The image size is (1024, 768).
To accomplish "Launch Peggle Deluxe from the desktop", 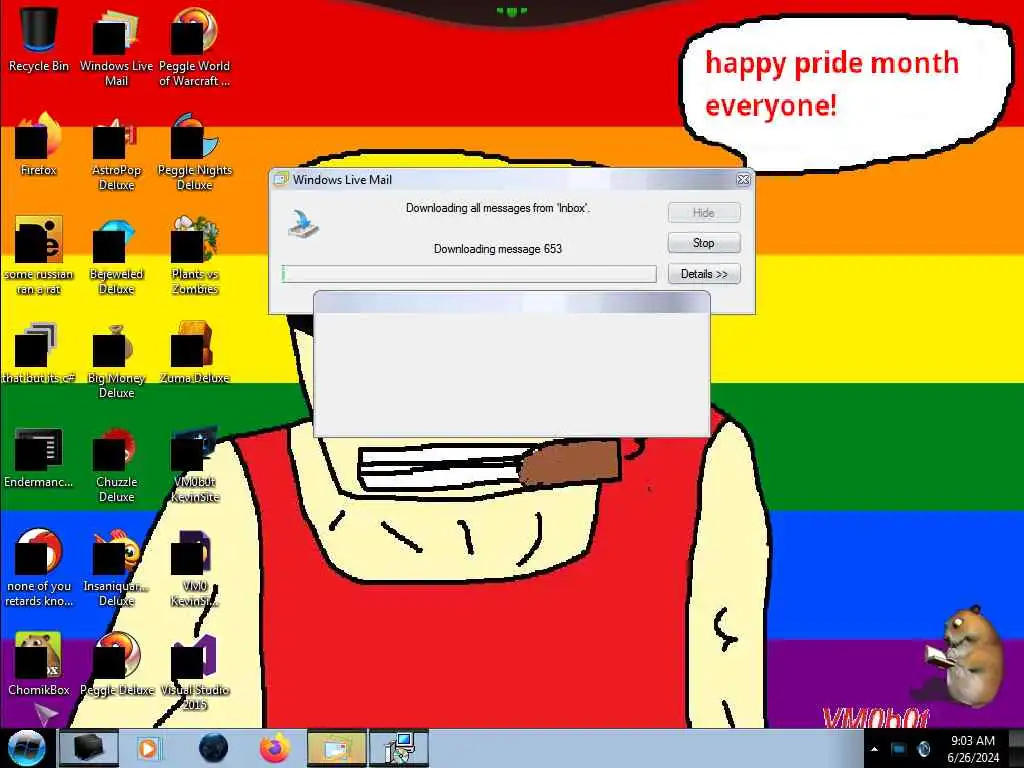I will [x=116, y=663].
